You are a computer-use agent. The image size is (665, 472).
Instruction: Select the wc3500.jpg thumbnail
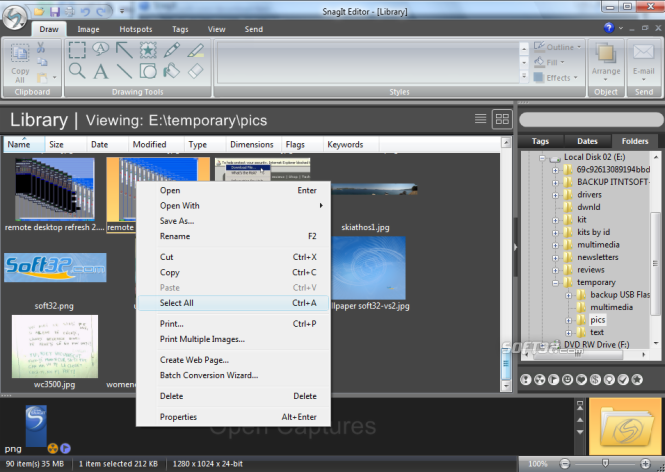55,346
